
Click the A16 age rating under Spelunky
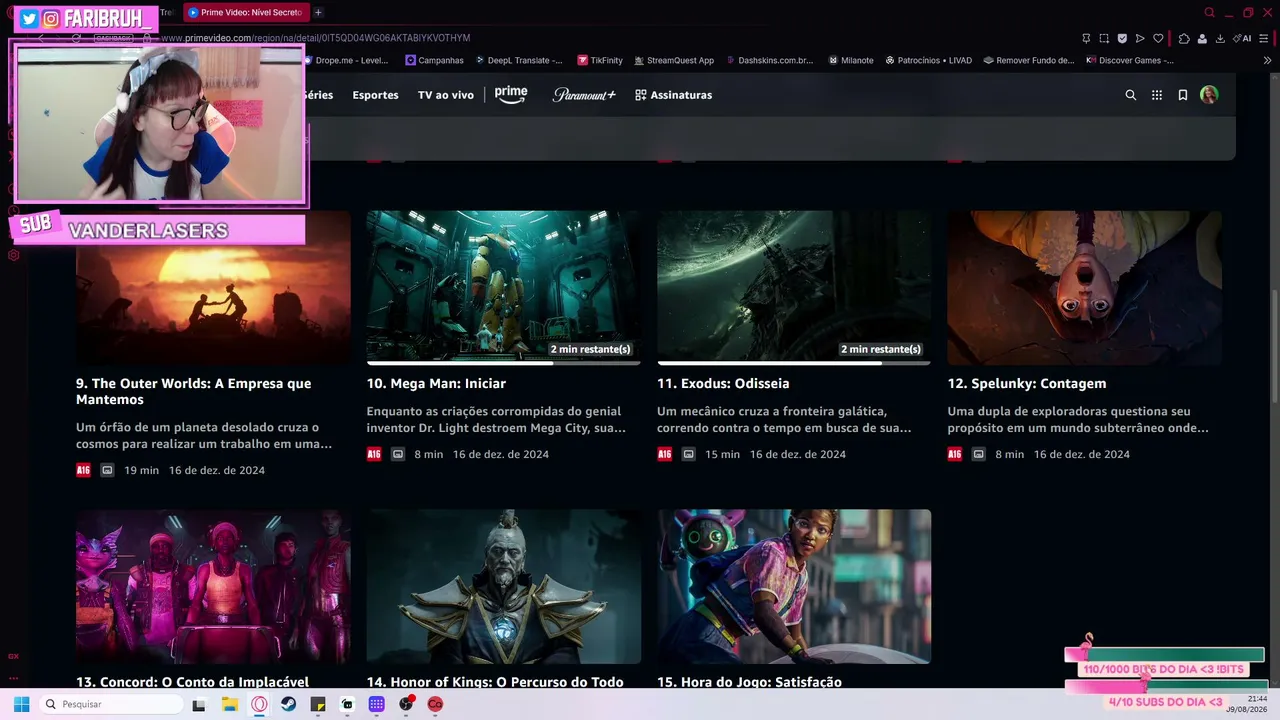[955, 454]
